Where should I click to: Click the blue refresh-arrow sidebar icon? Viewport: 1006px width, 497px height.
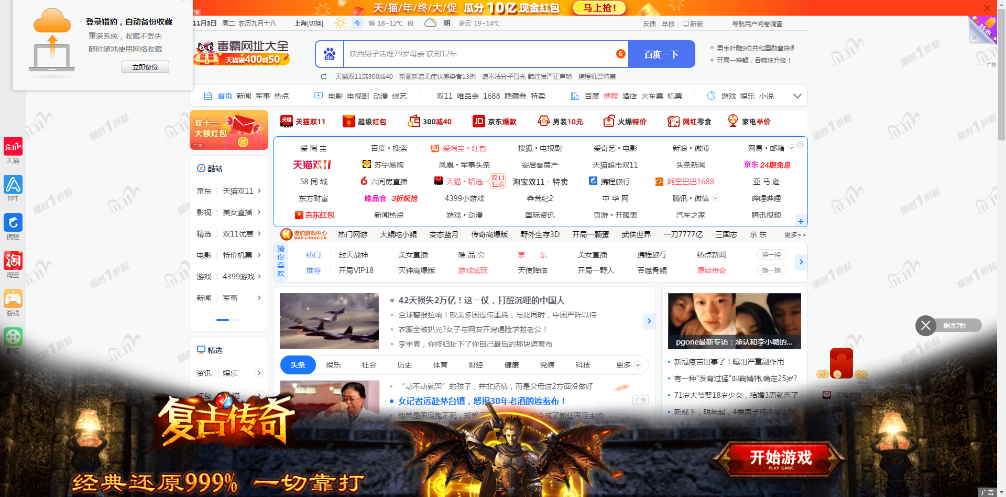pos(13,223)
